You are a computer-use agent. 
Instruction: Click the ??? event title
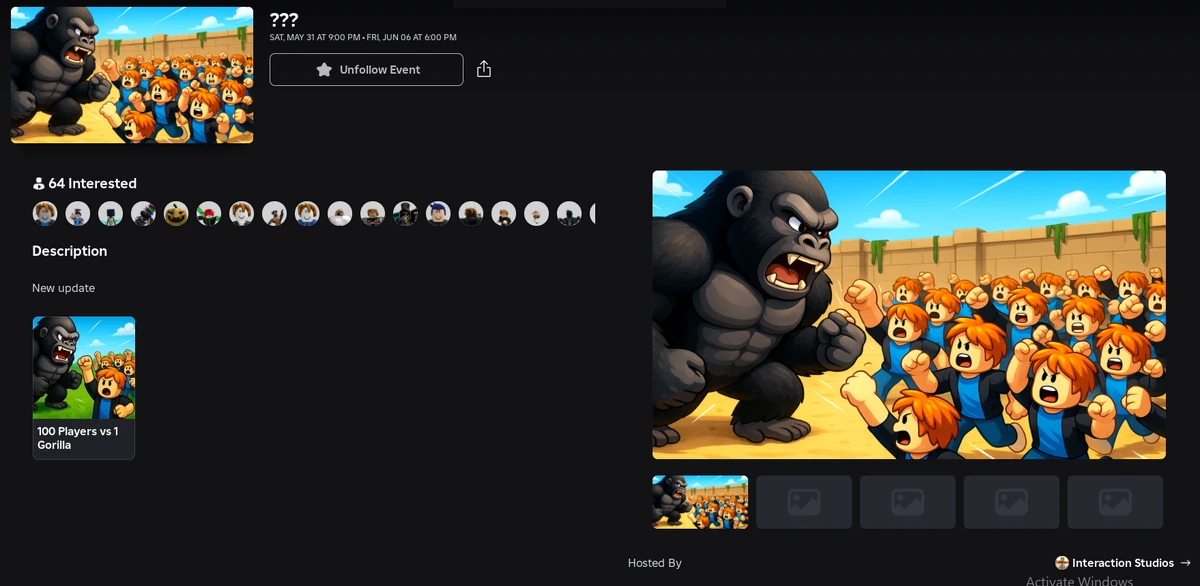pyautogui.click(x=283, y=18)
